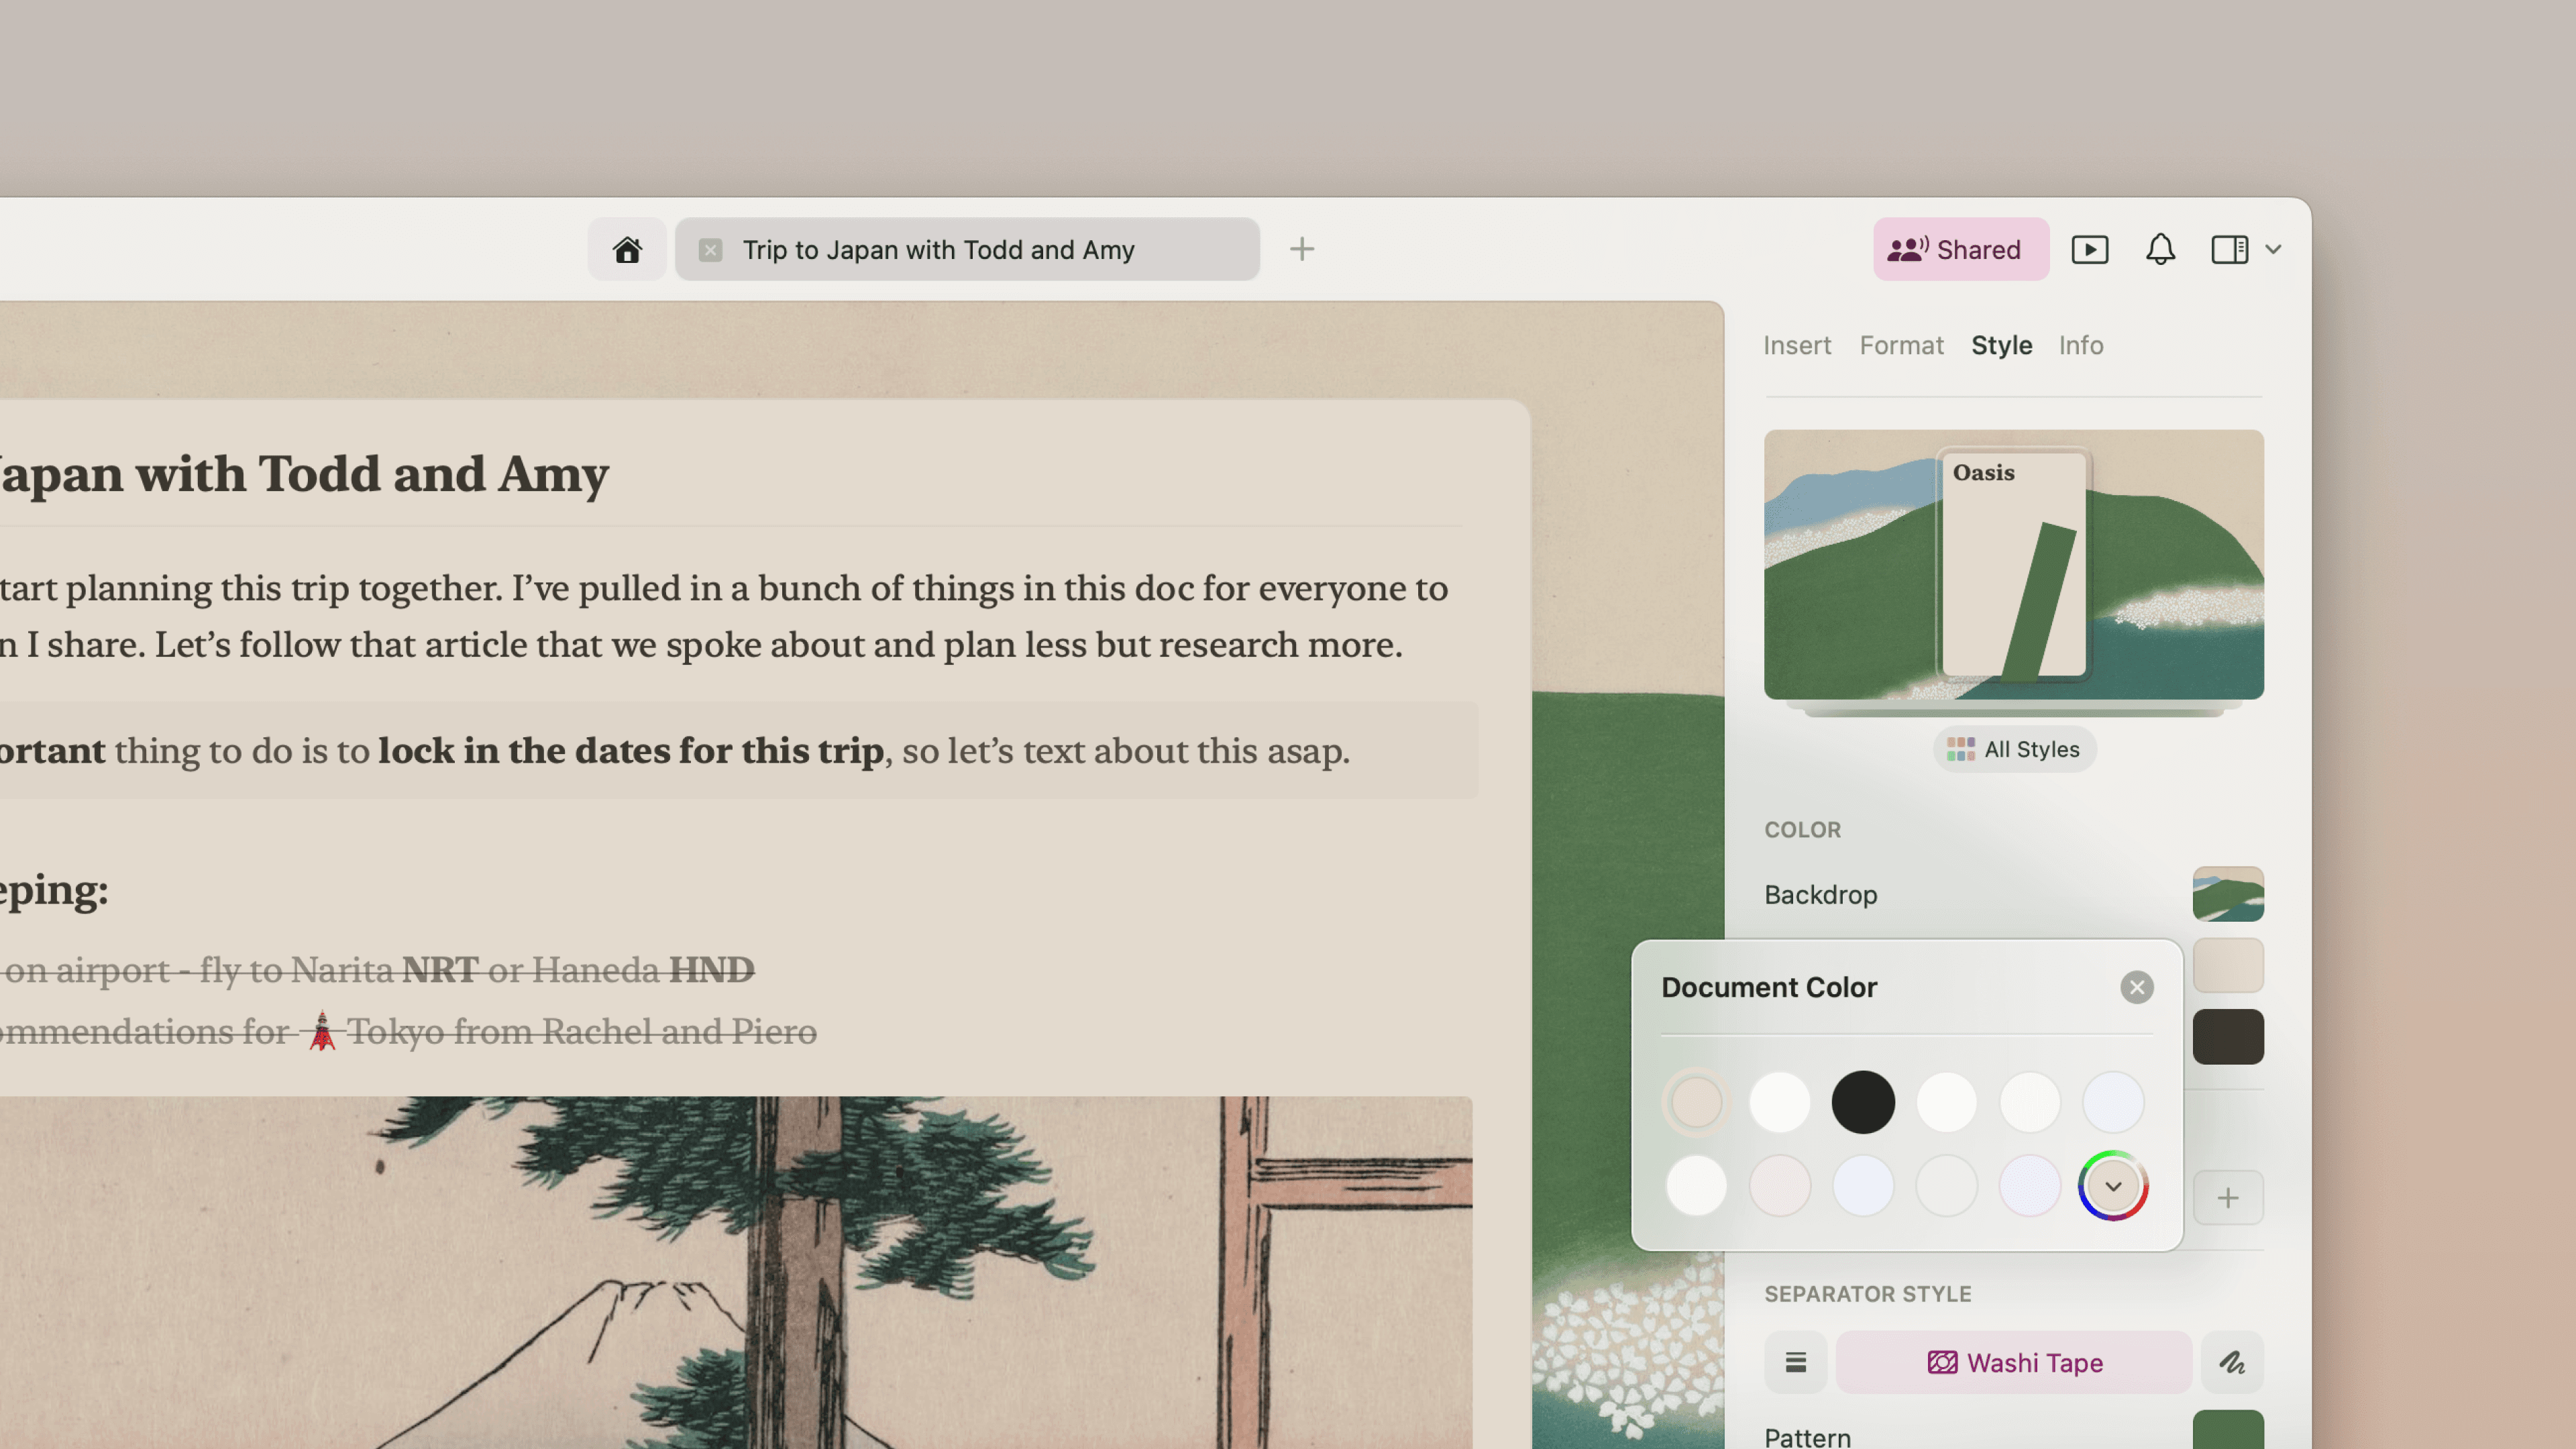2576x1449 pixels.
Task: Expand the color wheel custom picker
Action: click(x=2112, y=1186)
